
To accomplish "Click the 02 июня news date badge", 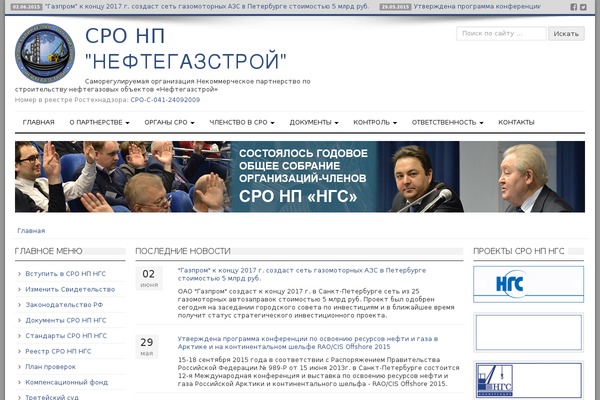I will pos(149,278).
